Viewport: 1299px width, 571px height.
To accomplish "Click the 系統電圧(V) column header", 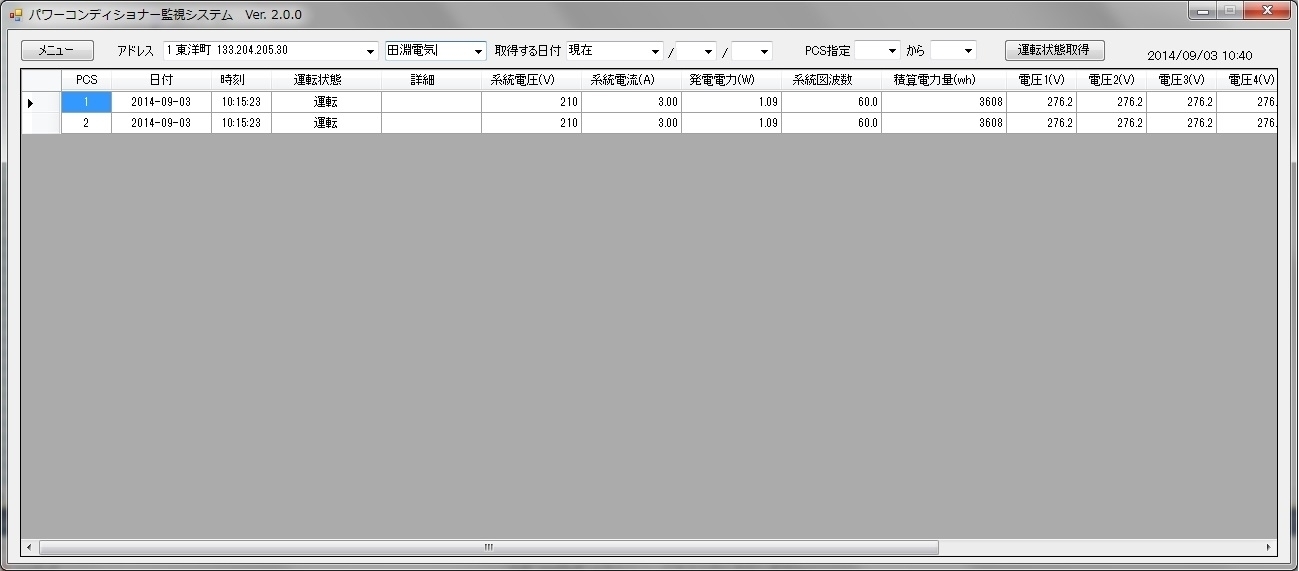I will [x=532, y=80].
